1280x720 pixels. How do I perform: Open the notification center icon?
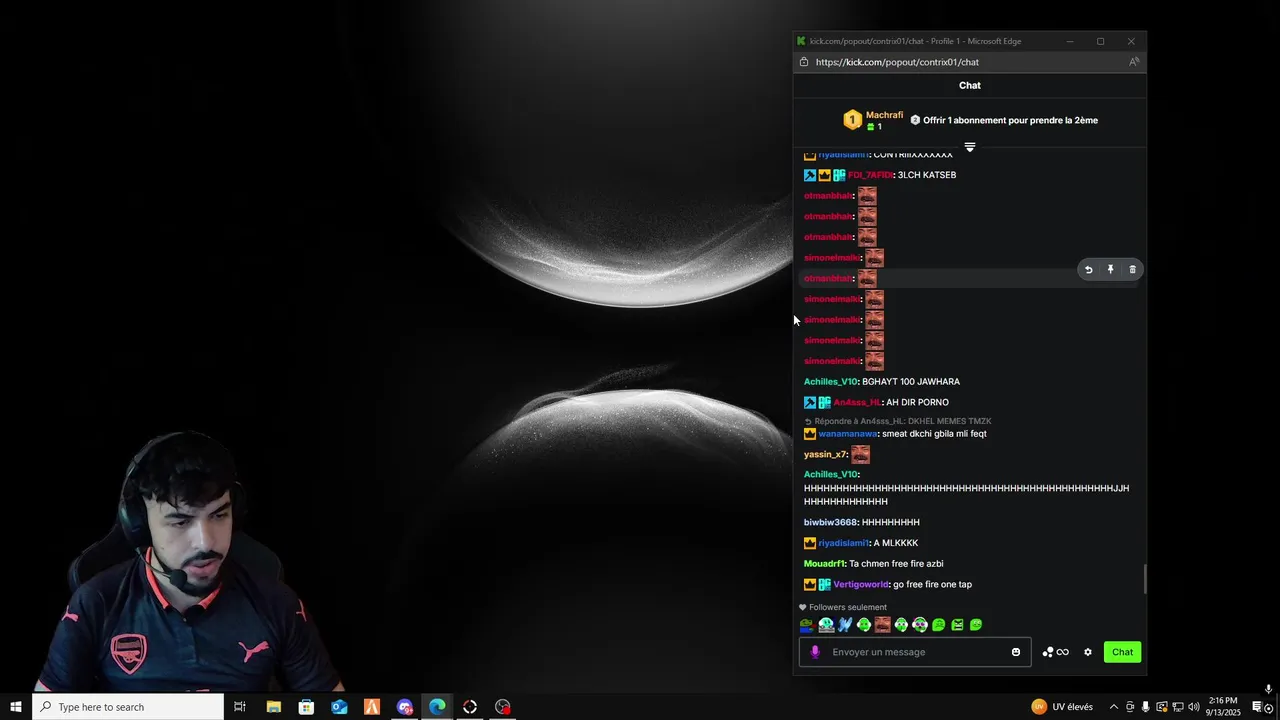click(1257, 707)
